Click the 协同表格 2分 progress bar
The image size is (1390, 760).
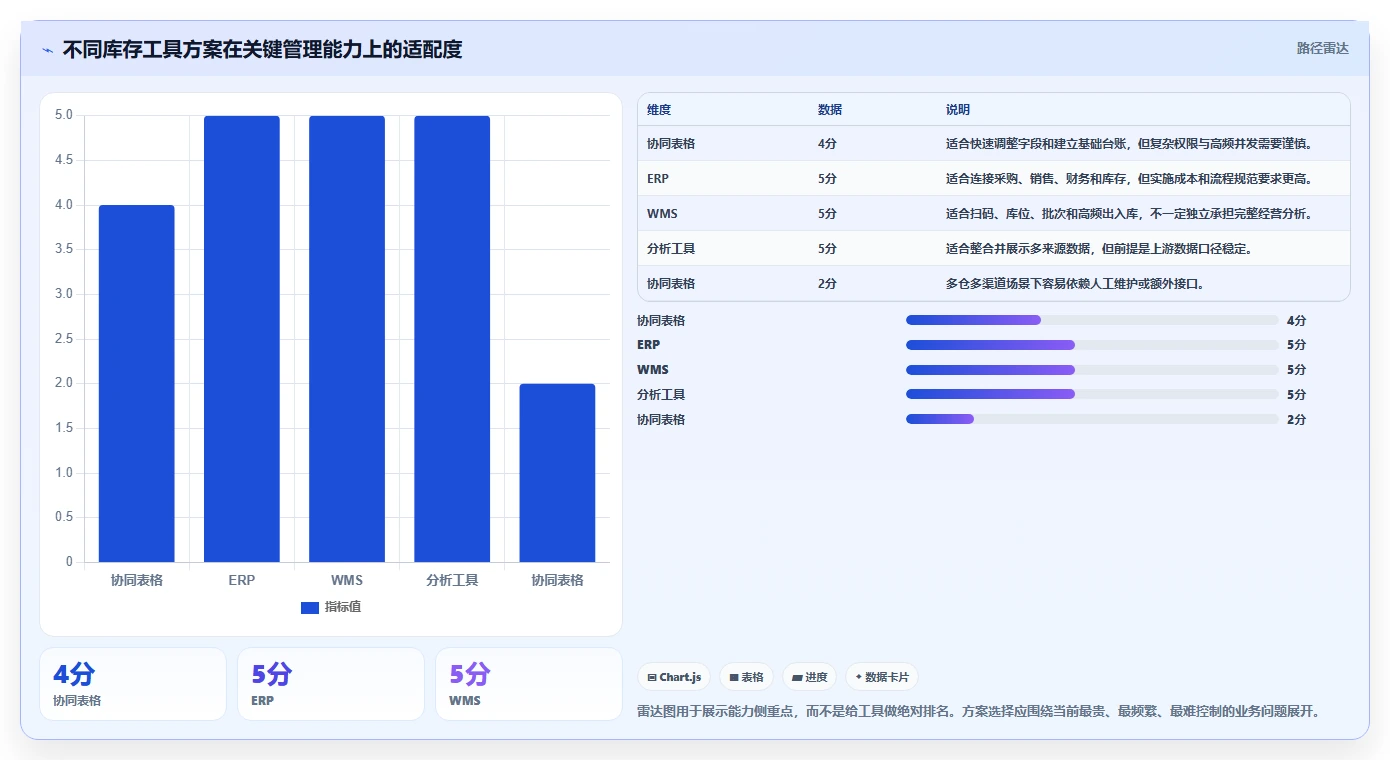click(1092, 419)
